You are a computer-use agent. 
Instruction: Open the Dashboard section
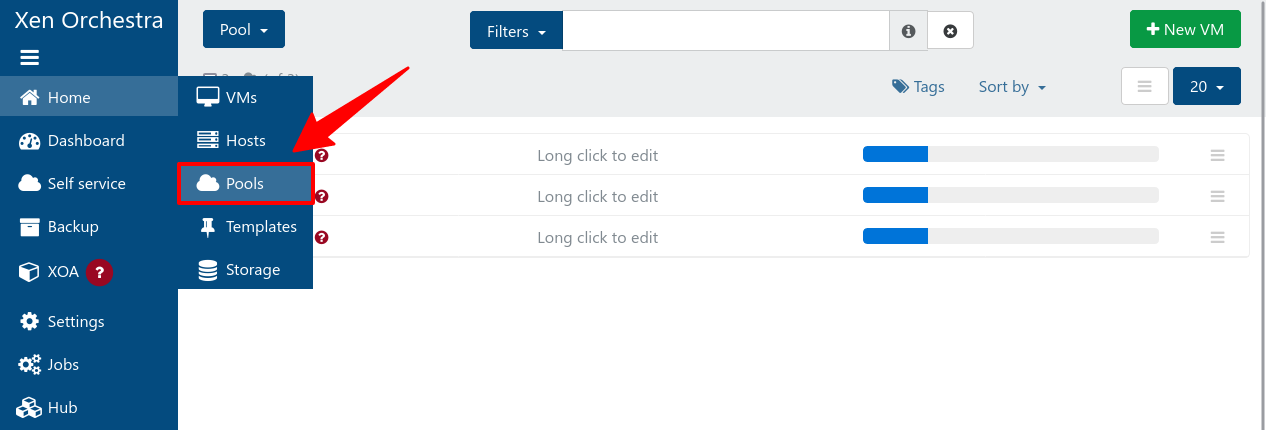click(86, 140)
